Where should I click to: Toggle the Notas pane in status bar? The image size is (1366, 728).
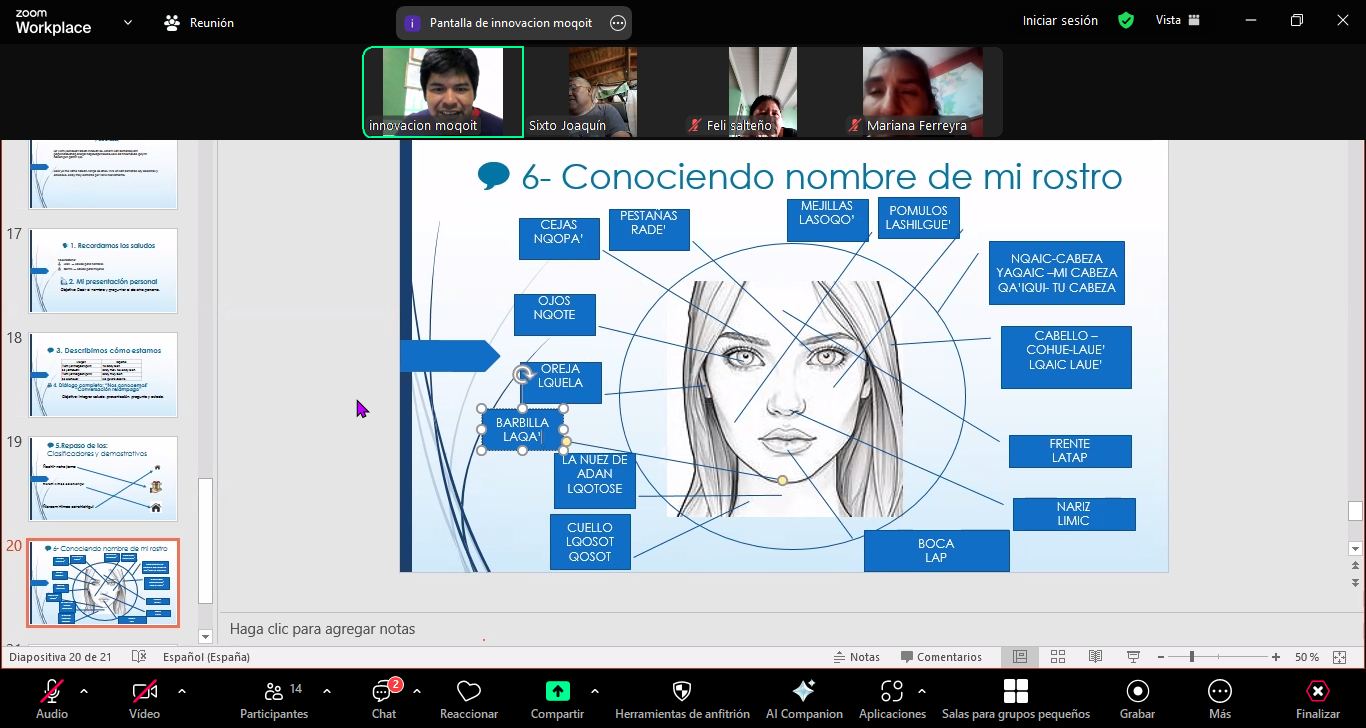(x=856, y=657)
